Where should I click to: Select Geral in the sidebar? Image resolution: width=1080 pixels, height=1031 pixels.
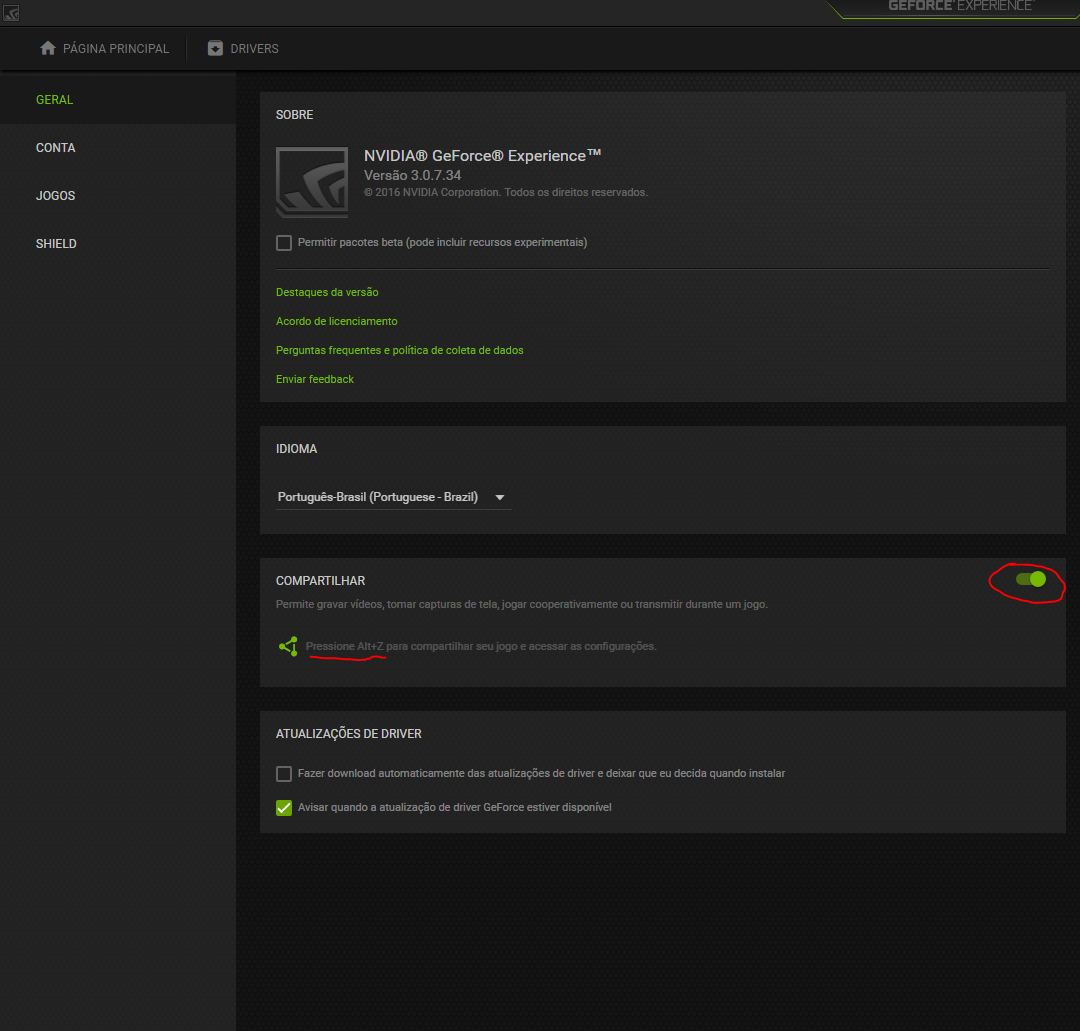118,100
